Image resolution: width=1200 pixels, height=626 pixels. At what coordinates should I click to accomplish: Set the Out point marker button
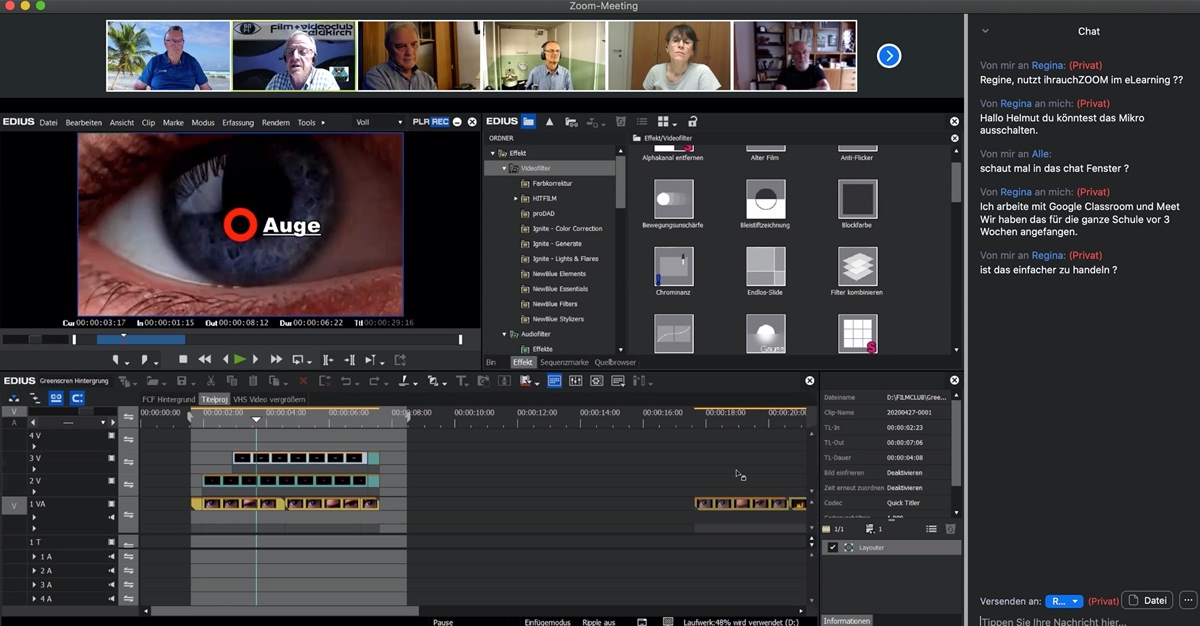[x=144, y=360]
